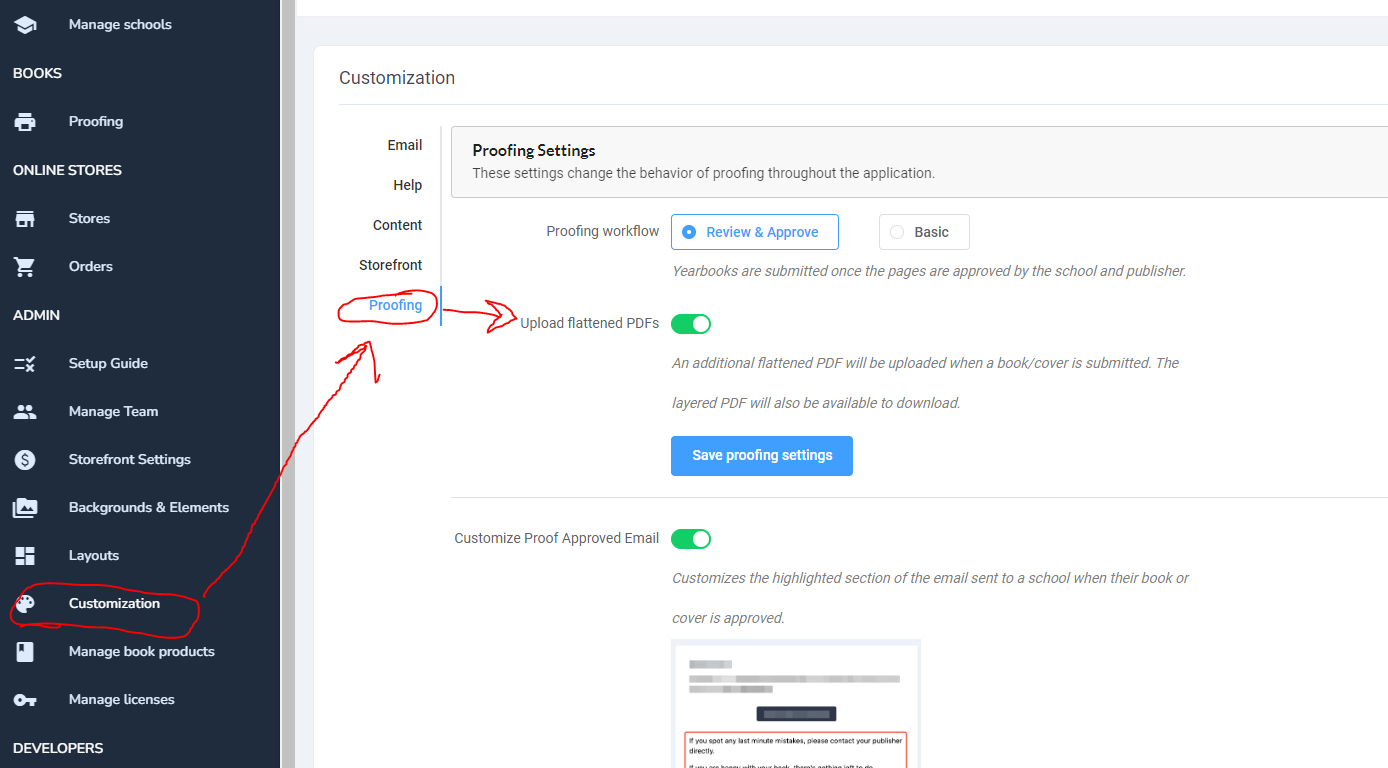
Task: Click the 'An additional flattened PDF' description
Action: tap(926, 383)
